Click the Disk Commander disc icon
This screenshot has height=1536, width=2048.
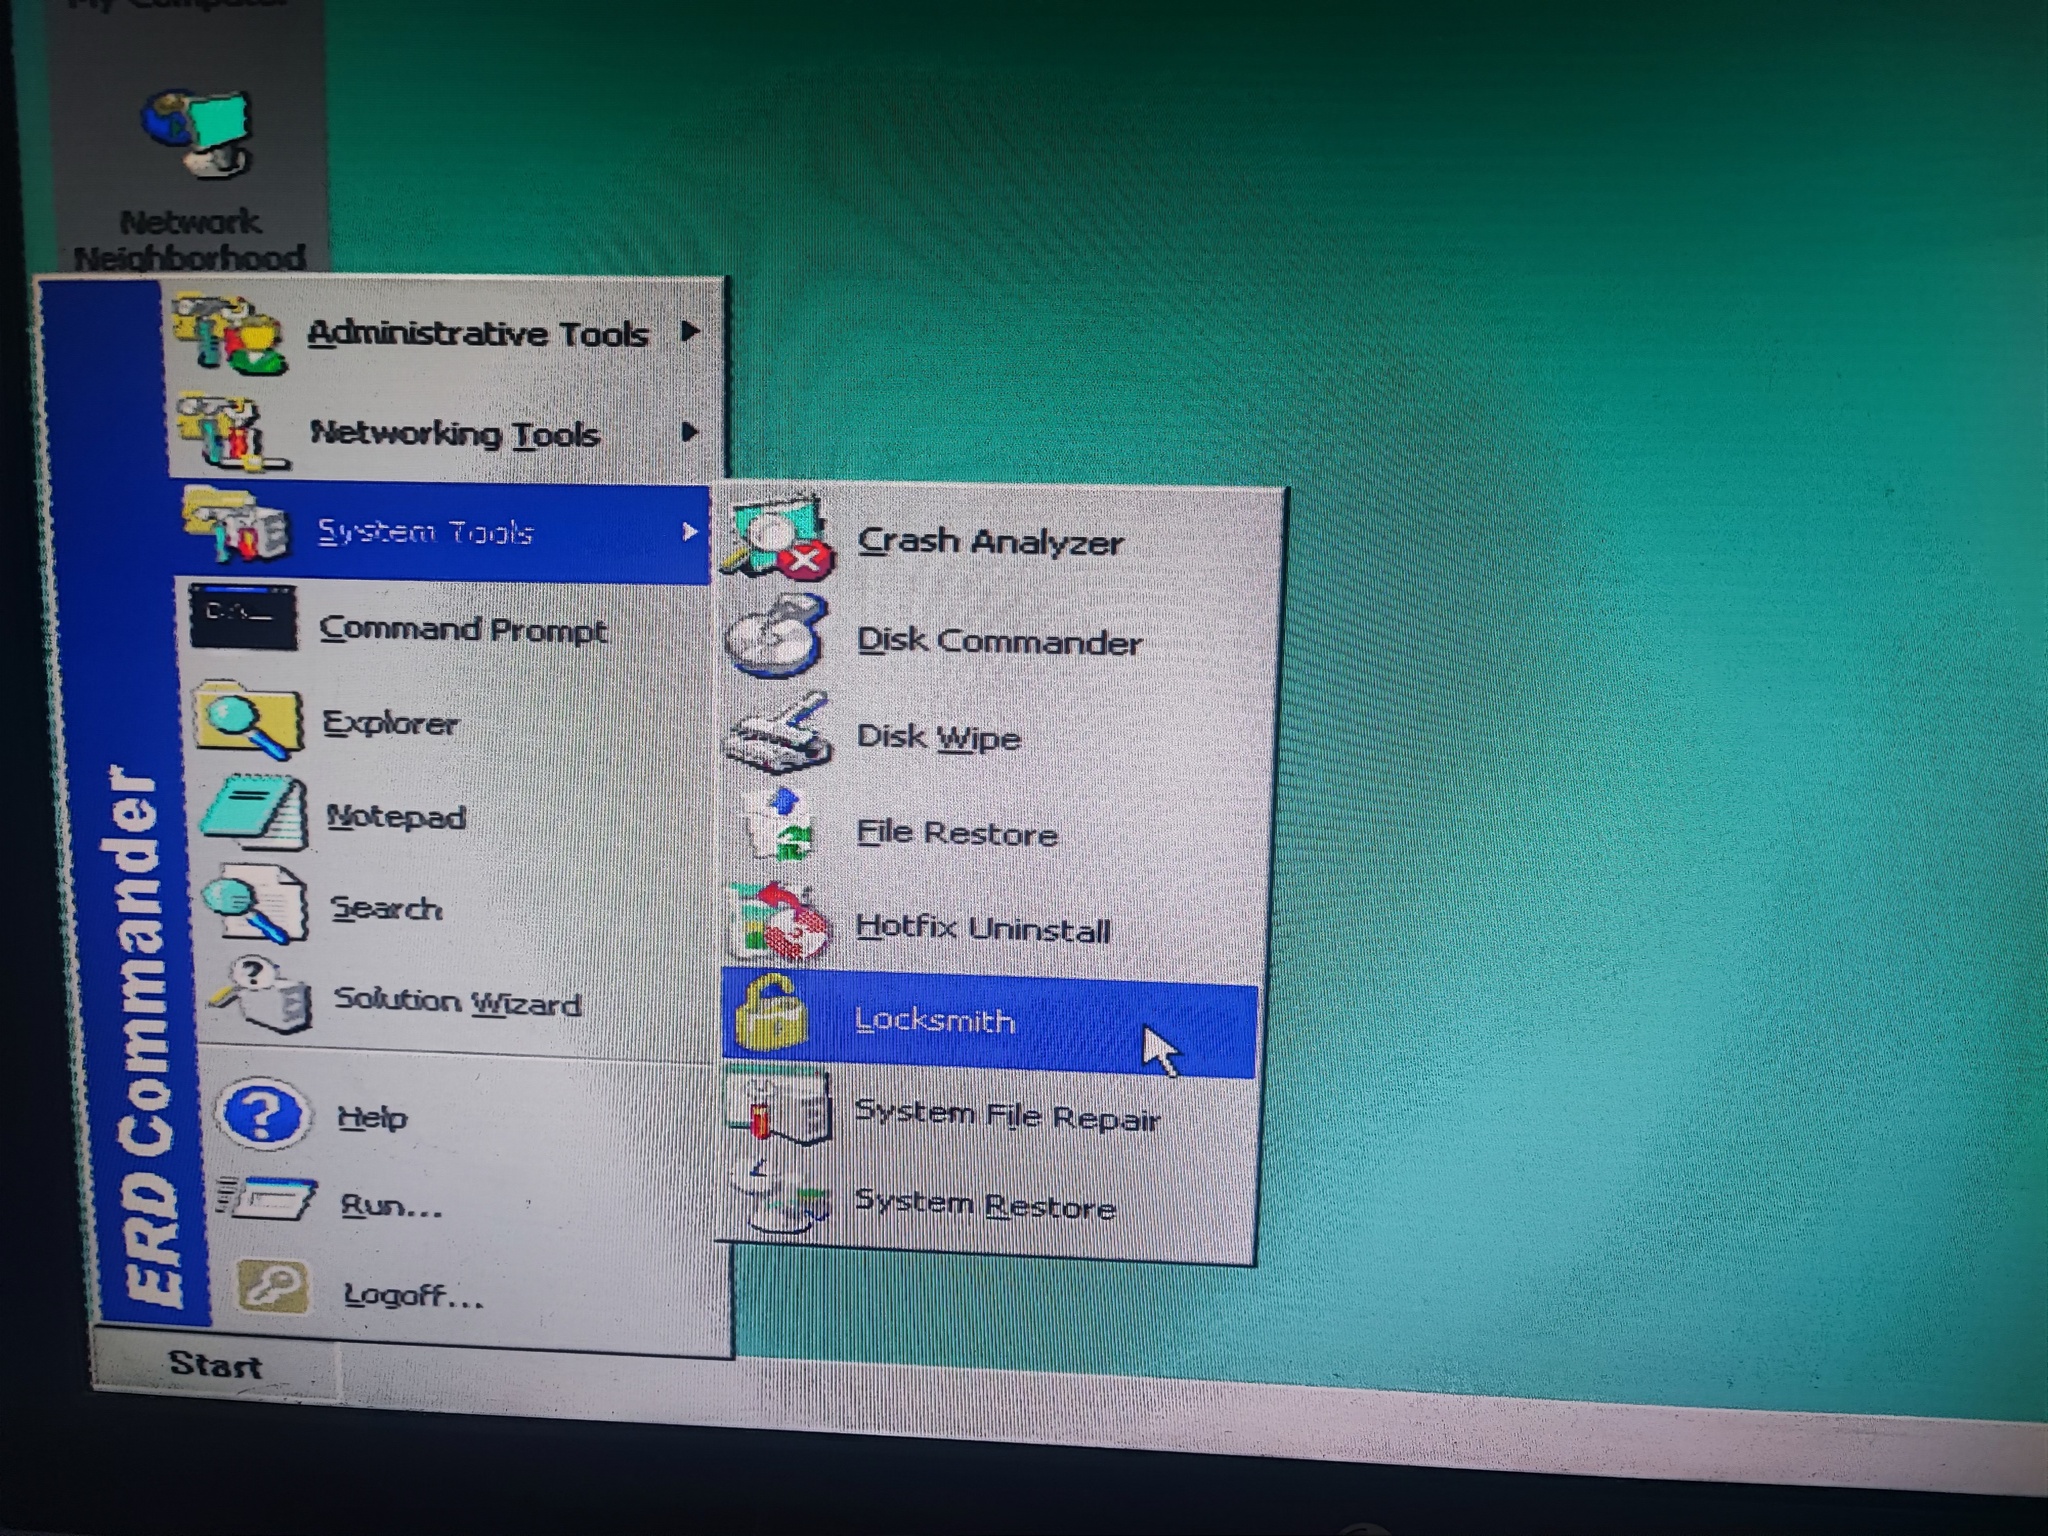777,636
